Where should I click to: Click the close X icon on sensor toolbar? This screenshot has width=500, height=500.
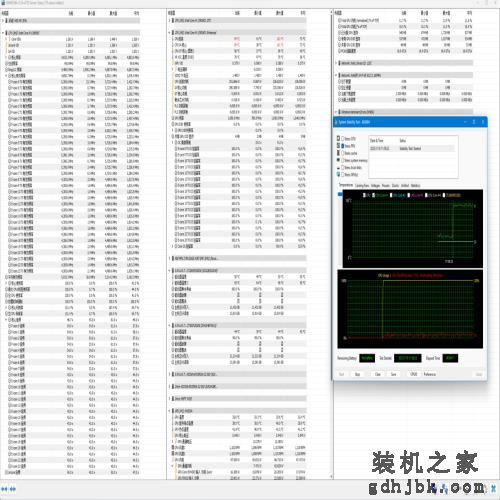[493, 489]
